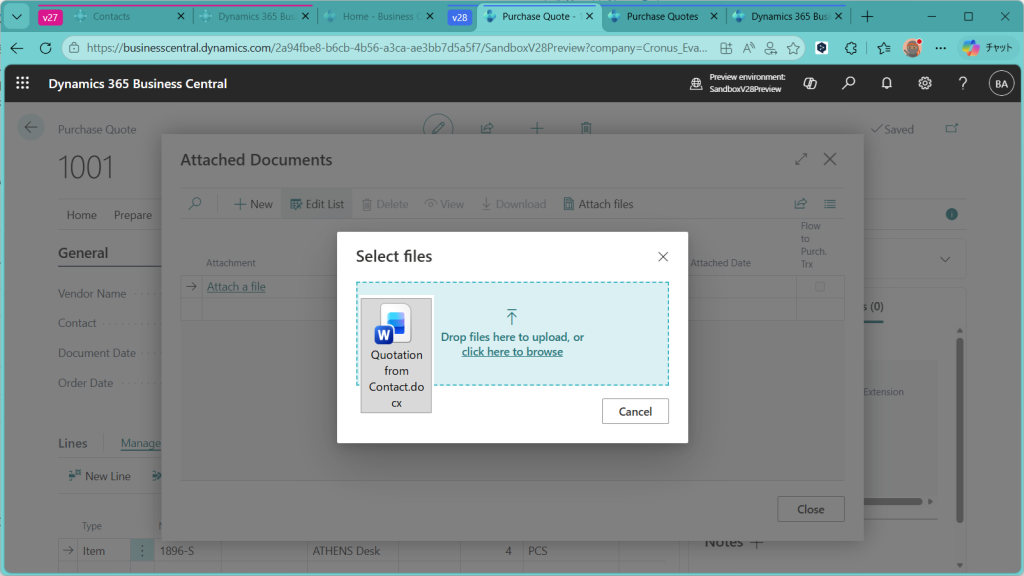Viewport: 1024px width, 576px height.
Task: Click the help question mark icon
Action: [963, 84]
